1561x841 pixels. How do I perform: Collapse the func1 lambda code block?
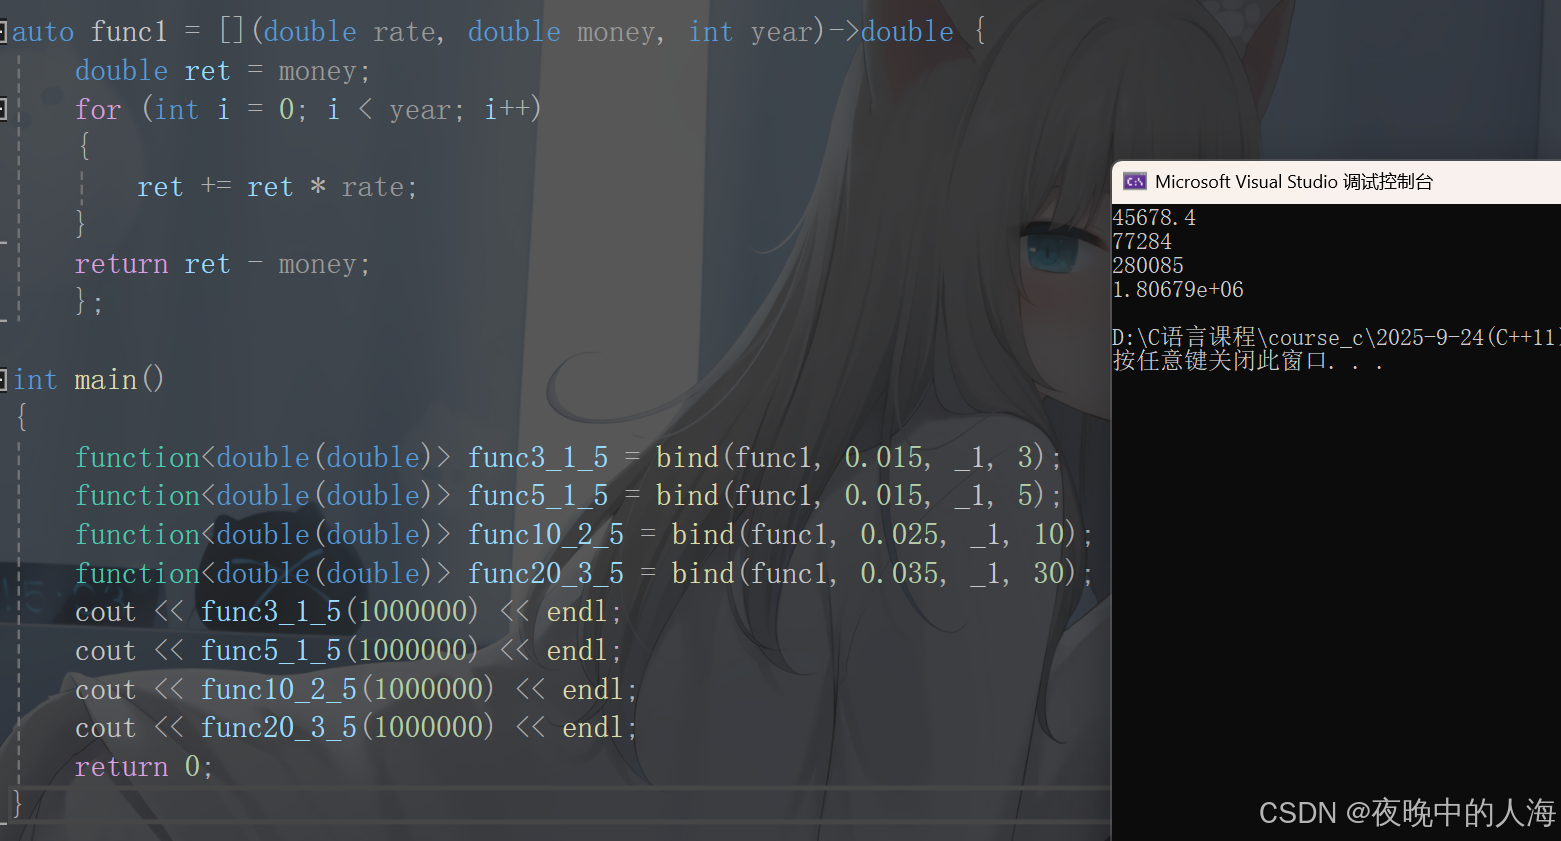tap(3, 32)
